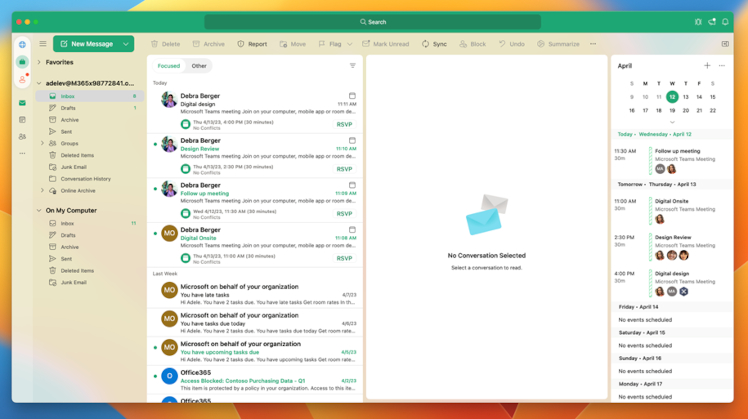Viewport: 748px width, 419px height.
Task: Open the New Message dropdown arrow
Action: pos(126,44)
